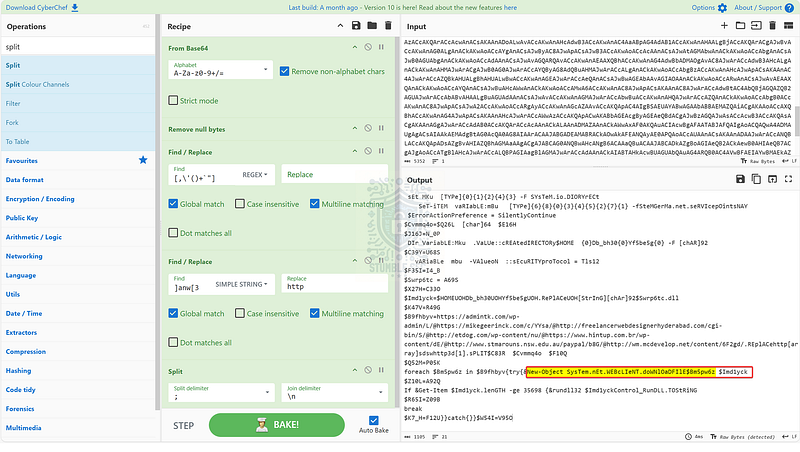Click the BAKE! button
The height and width of the screenshot is (452, 800).
pos(277,424)
